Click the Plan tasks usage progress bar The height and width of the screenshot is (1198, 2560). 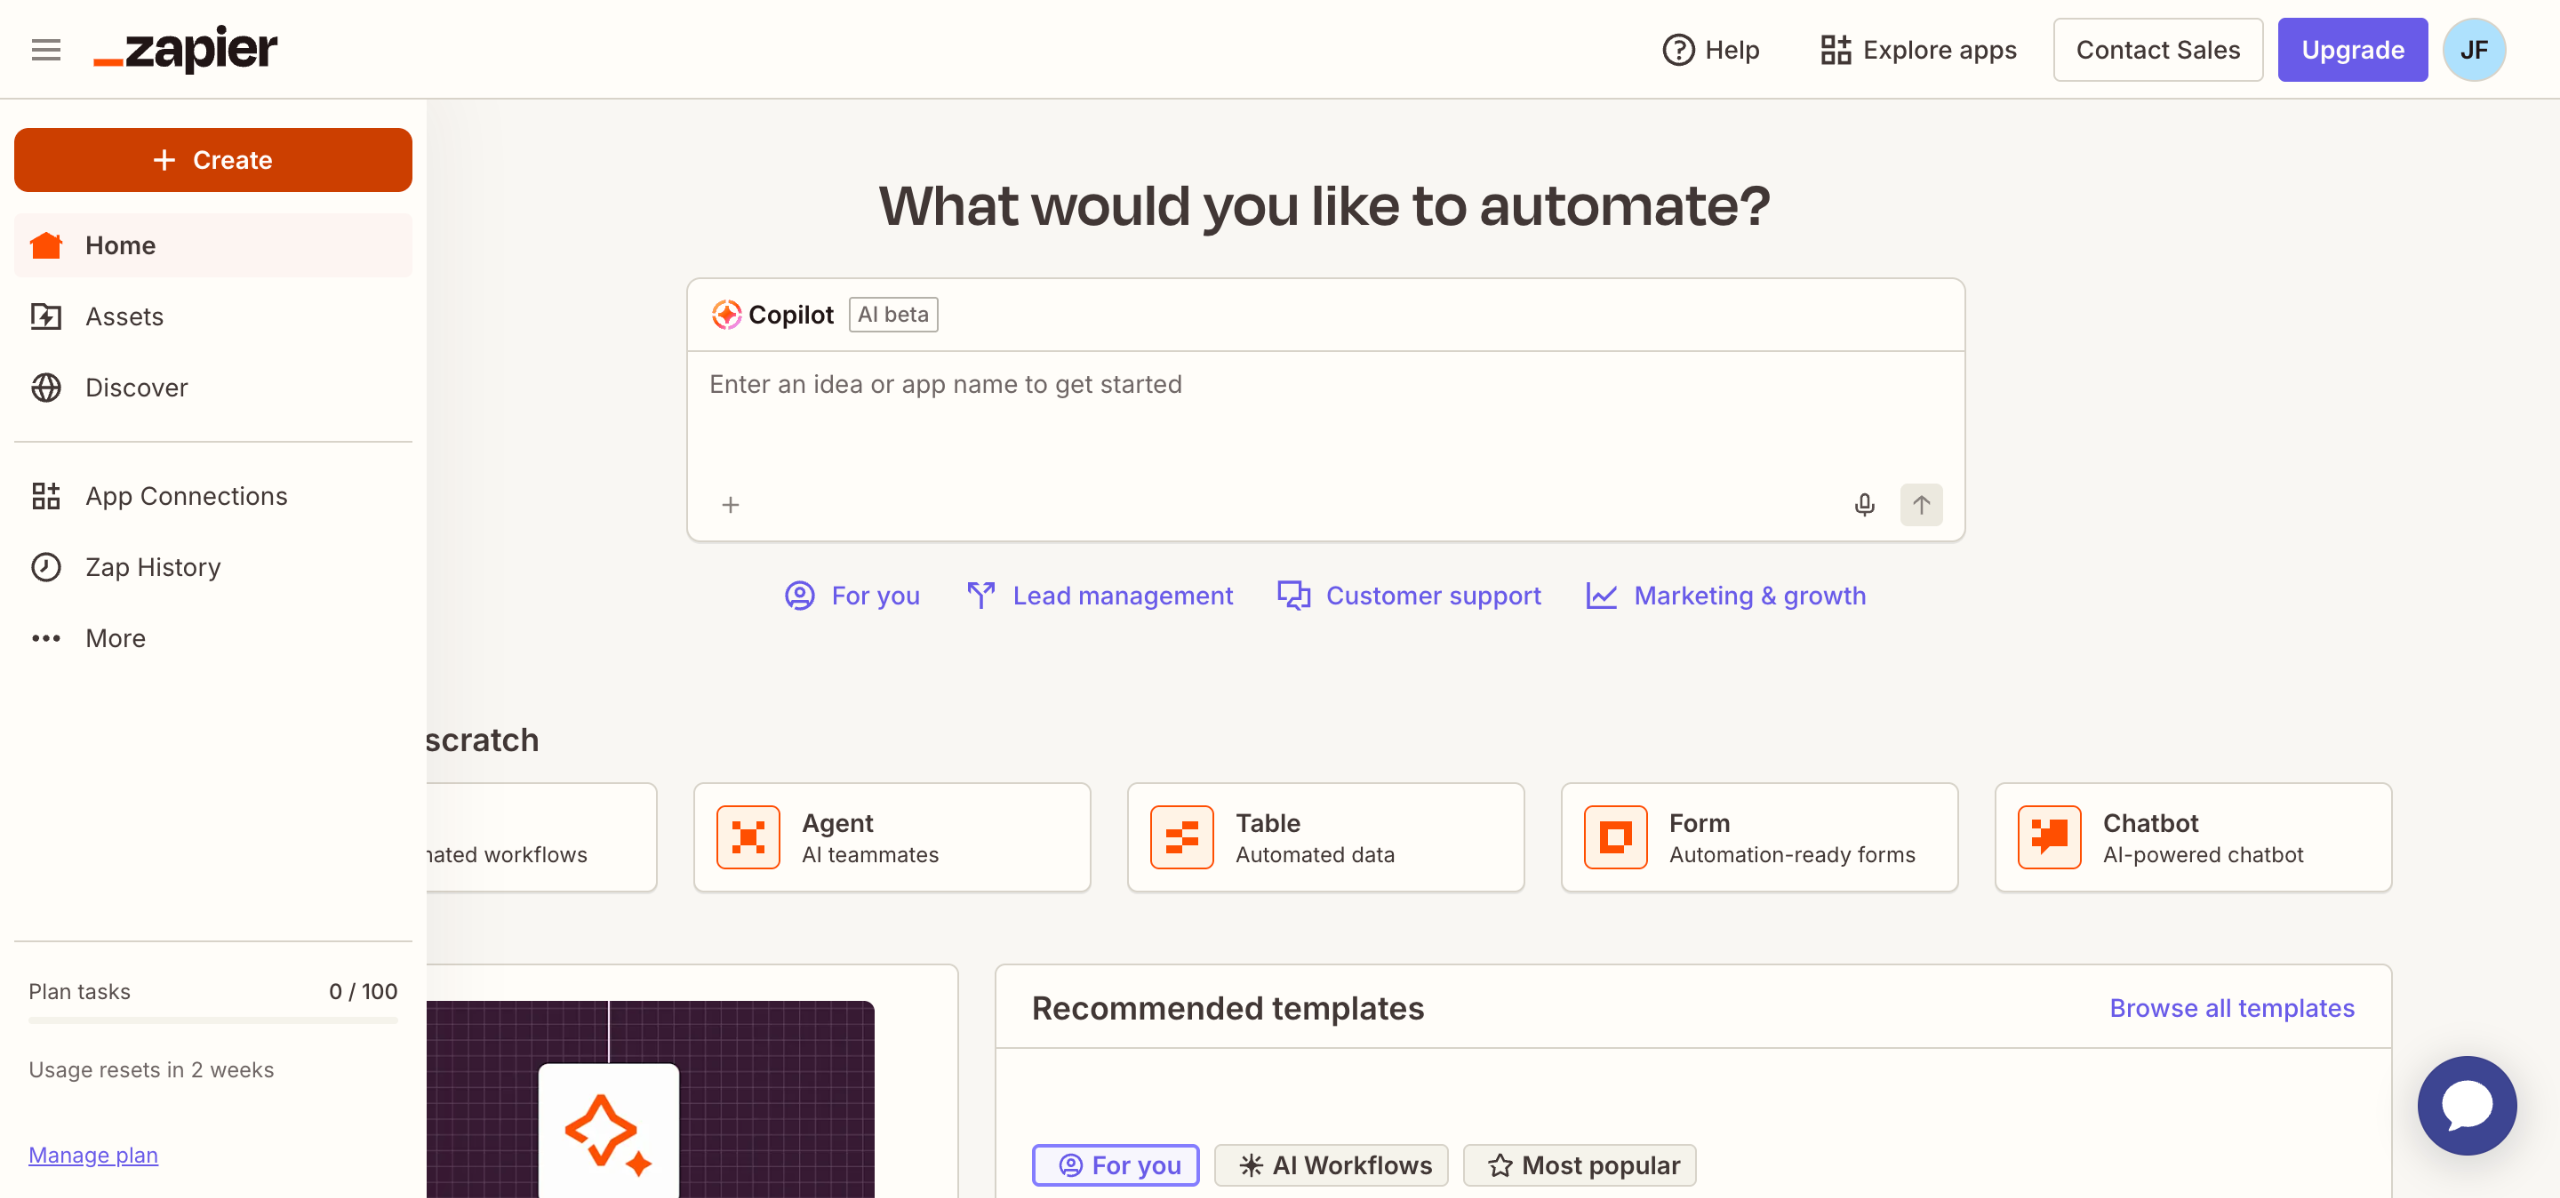point(213,1020)
